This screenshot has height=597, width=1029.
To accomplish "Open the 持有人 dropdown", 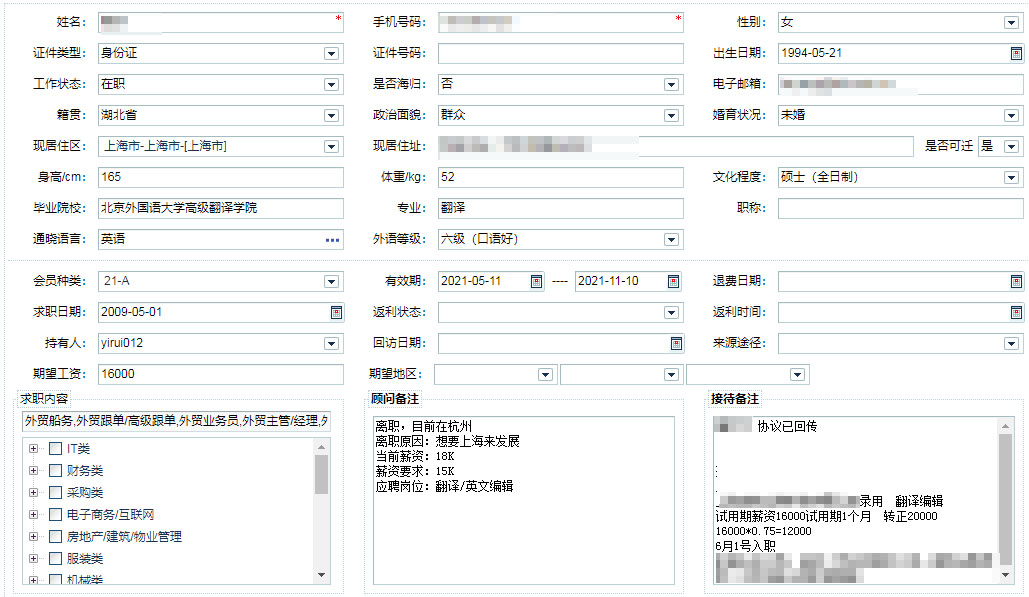I will tap(331, 343).
